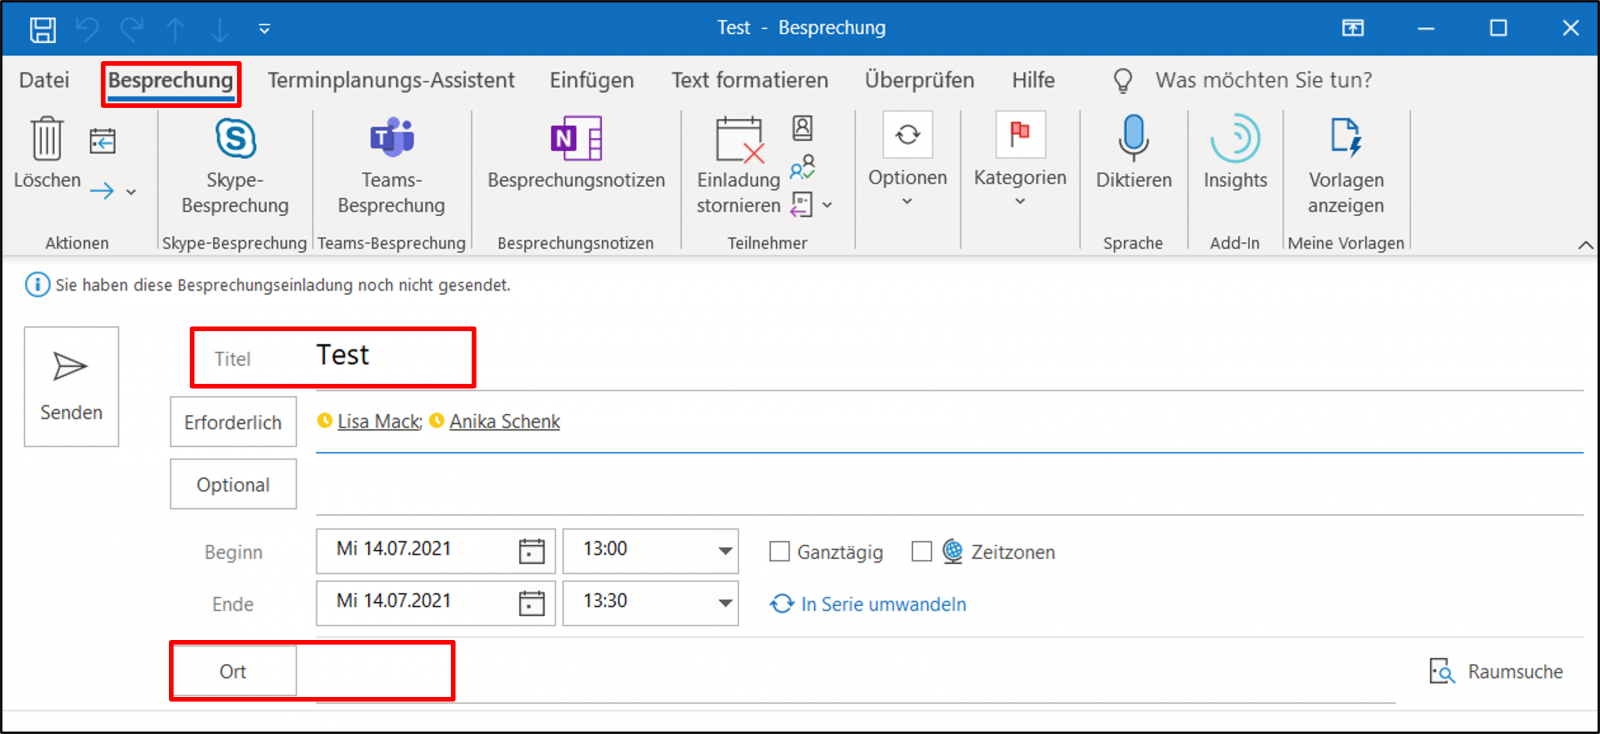The width and height of the screenshot is (1600, 734).
Task: Open the Einfügen tab
Action: (592, 80)
